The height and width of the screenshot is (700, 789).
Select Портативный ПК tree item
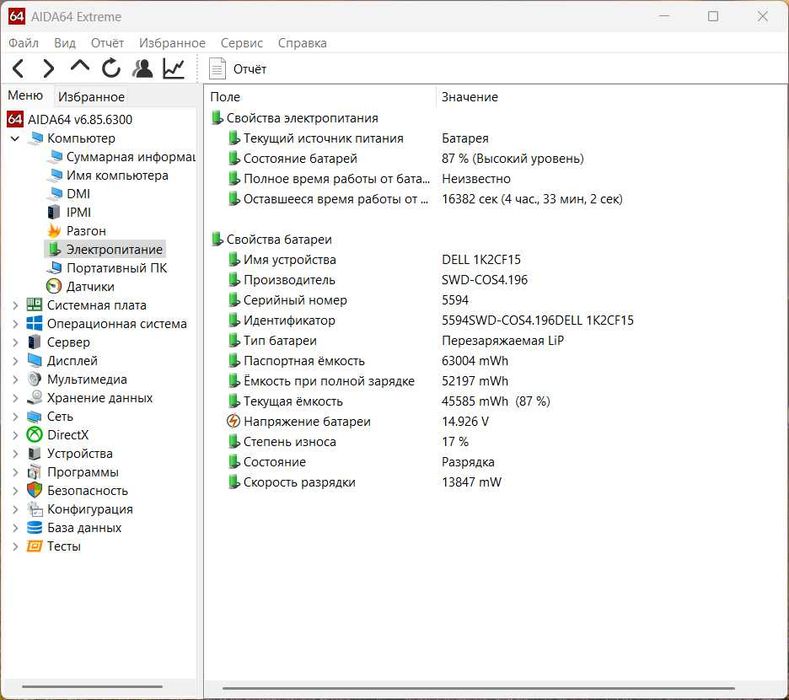pos(107,268)
